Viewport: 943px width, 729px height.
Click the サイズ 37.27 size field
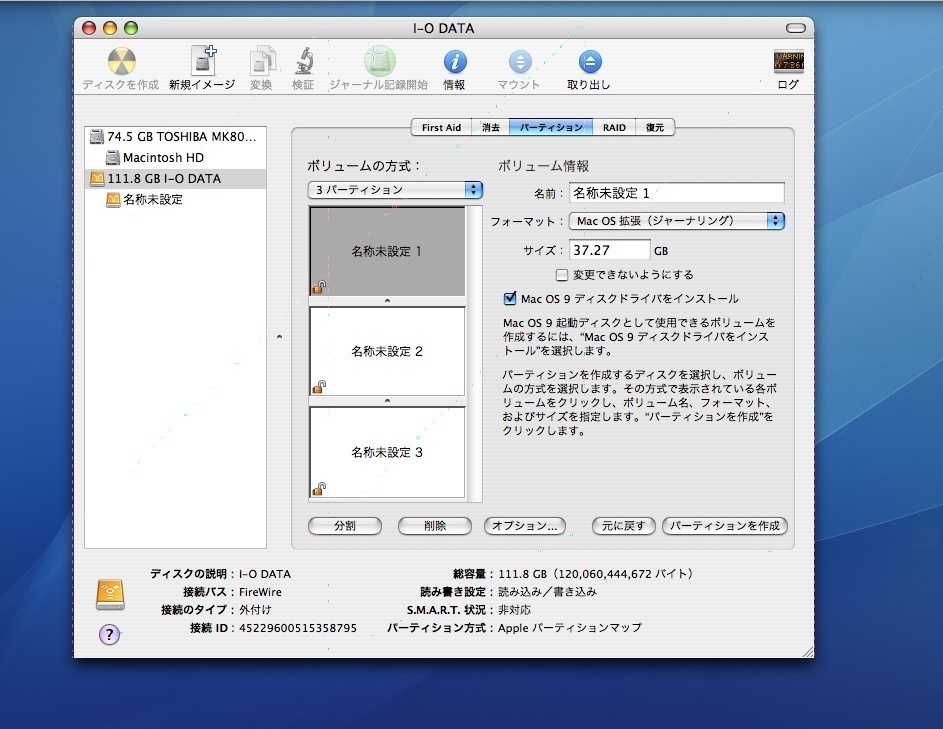pos(610,250)
